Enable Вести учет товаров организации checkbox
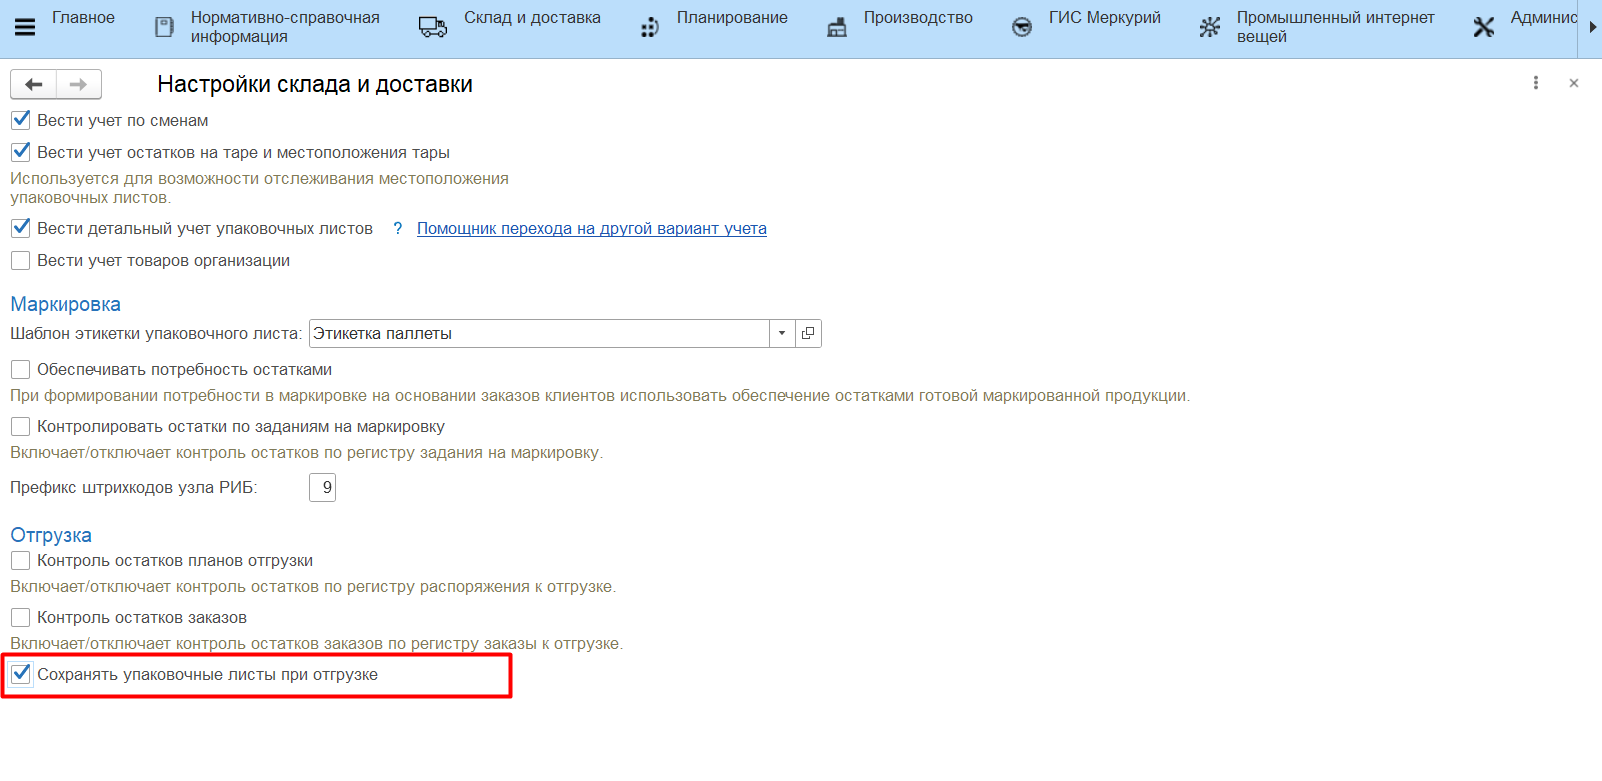 tap(21, 261)
